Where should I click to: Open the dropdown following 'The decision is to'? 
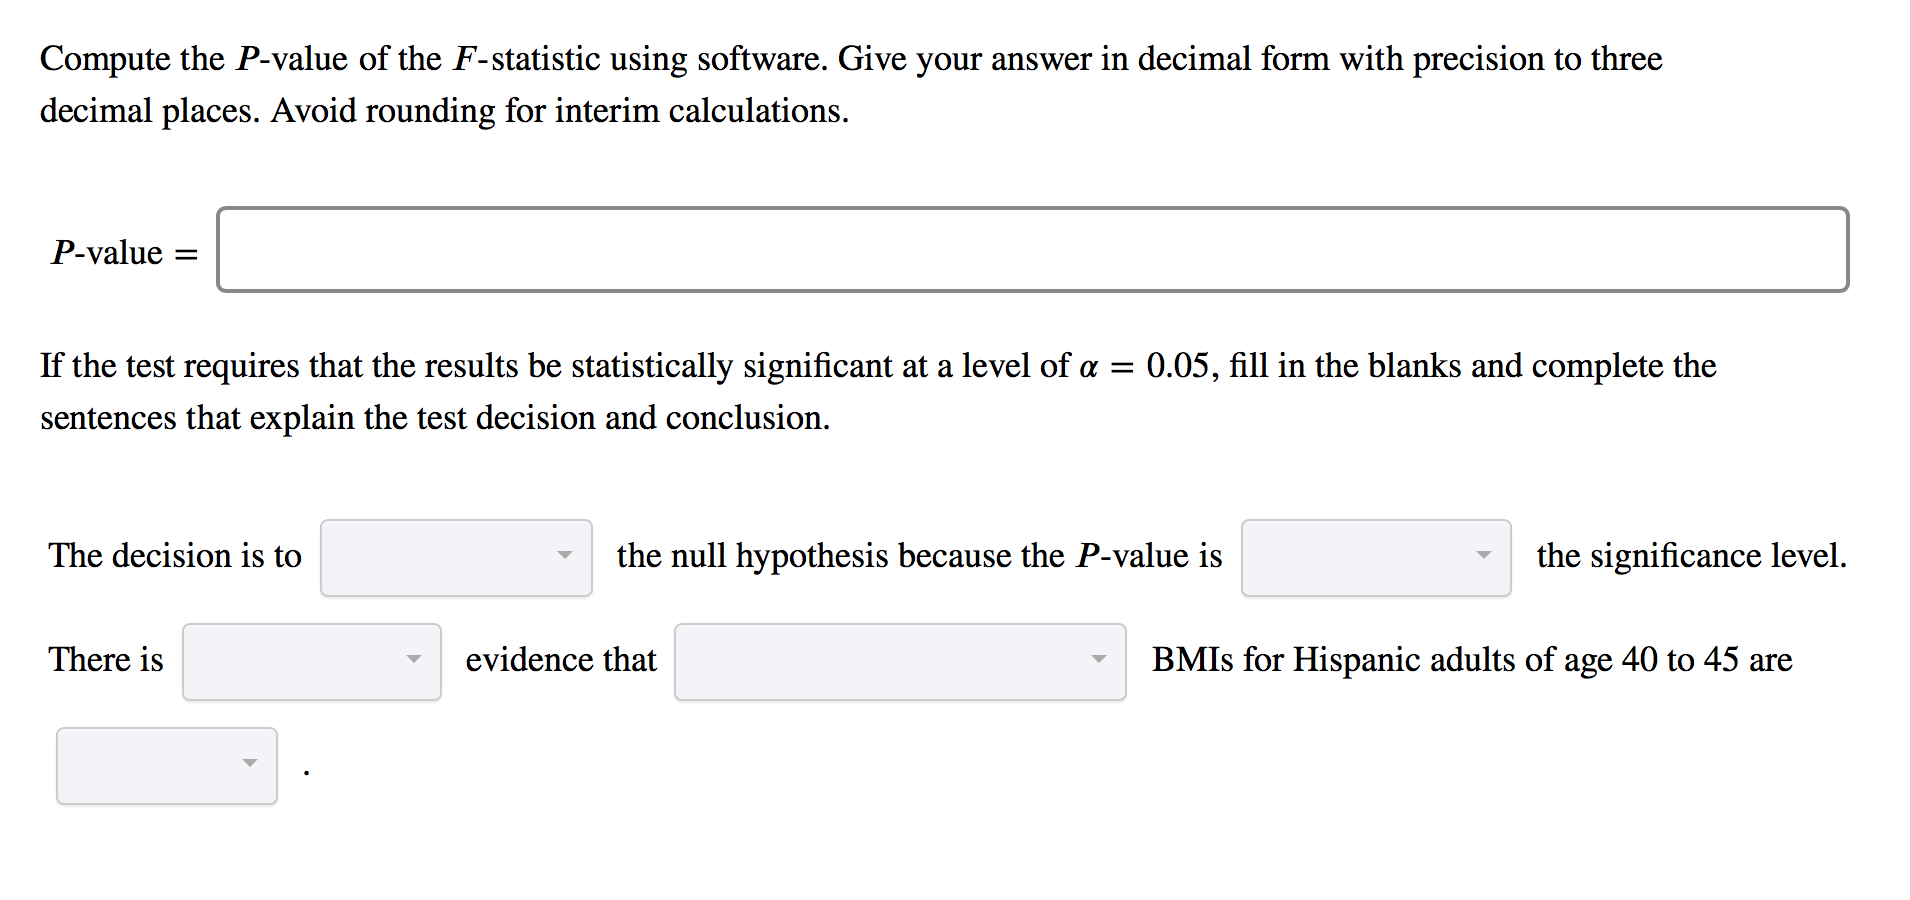pyautogui.click(x=456, y=558)
